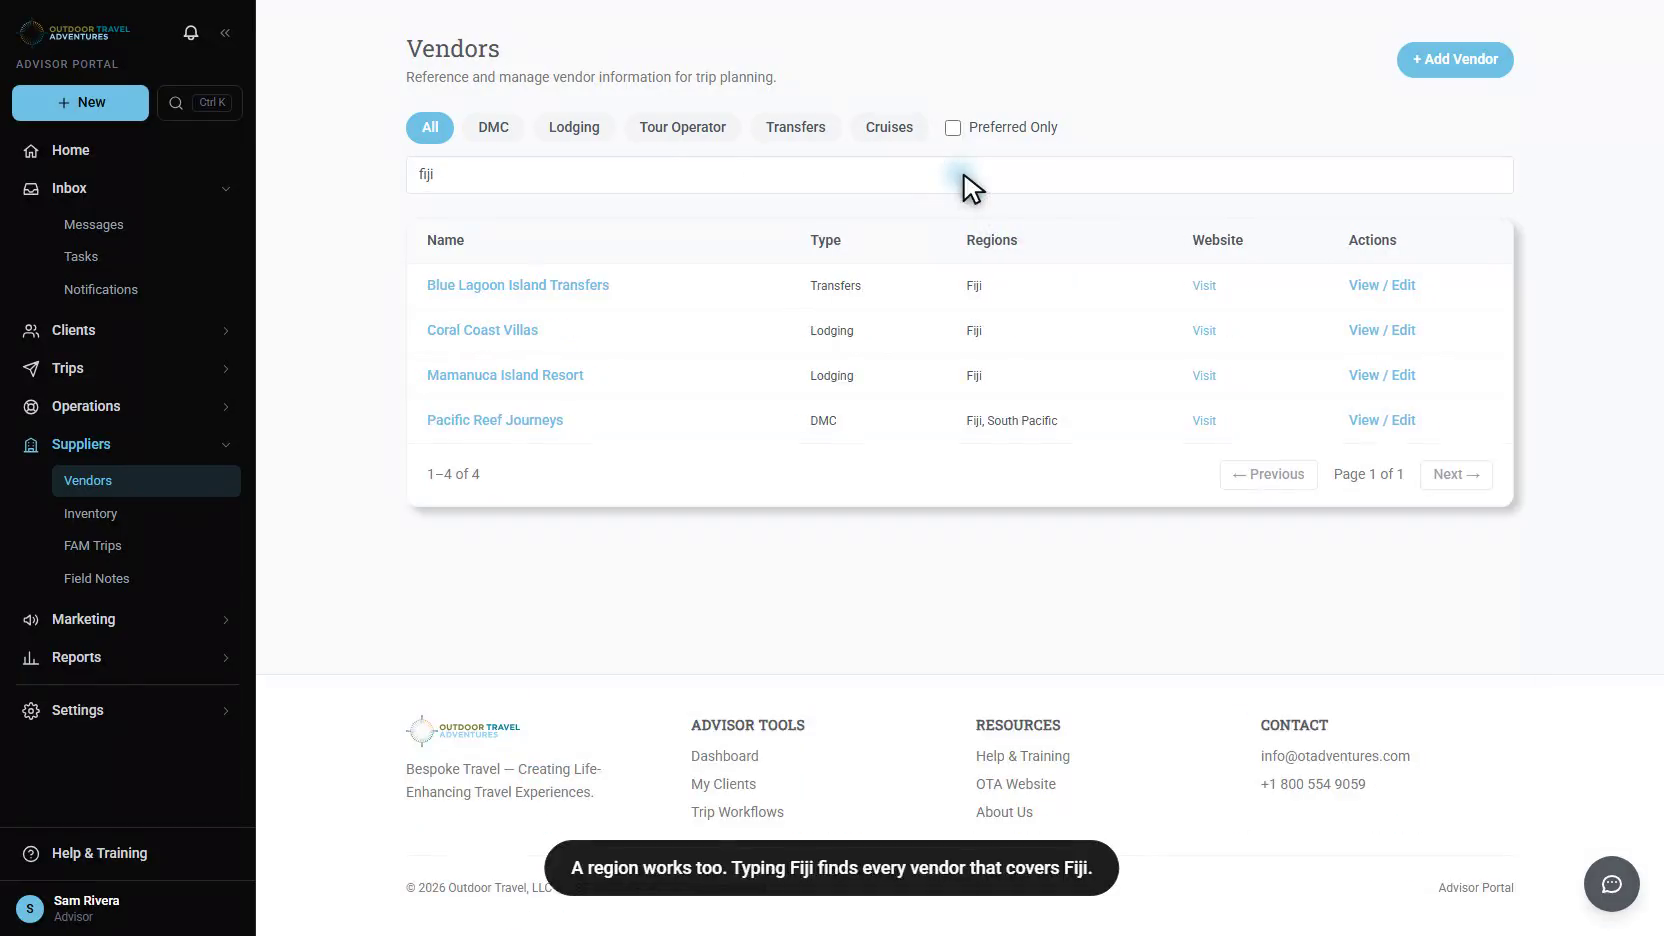Open Blue Lagoon Island Transfers vendor

tap(518, 285)
